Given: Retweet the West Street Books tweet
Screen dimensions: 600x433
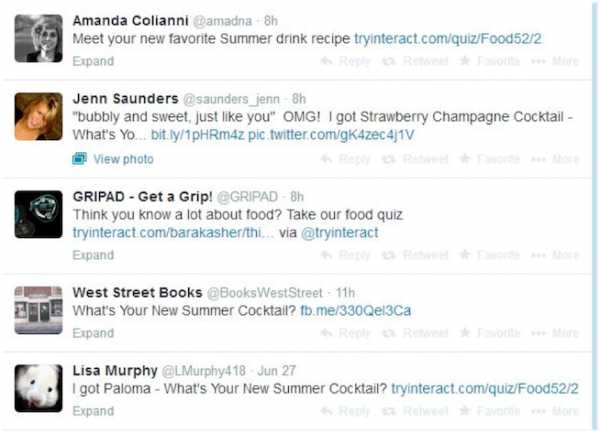Looking at the screenshot, I should tap(415, 333).
